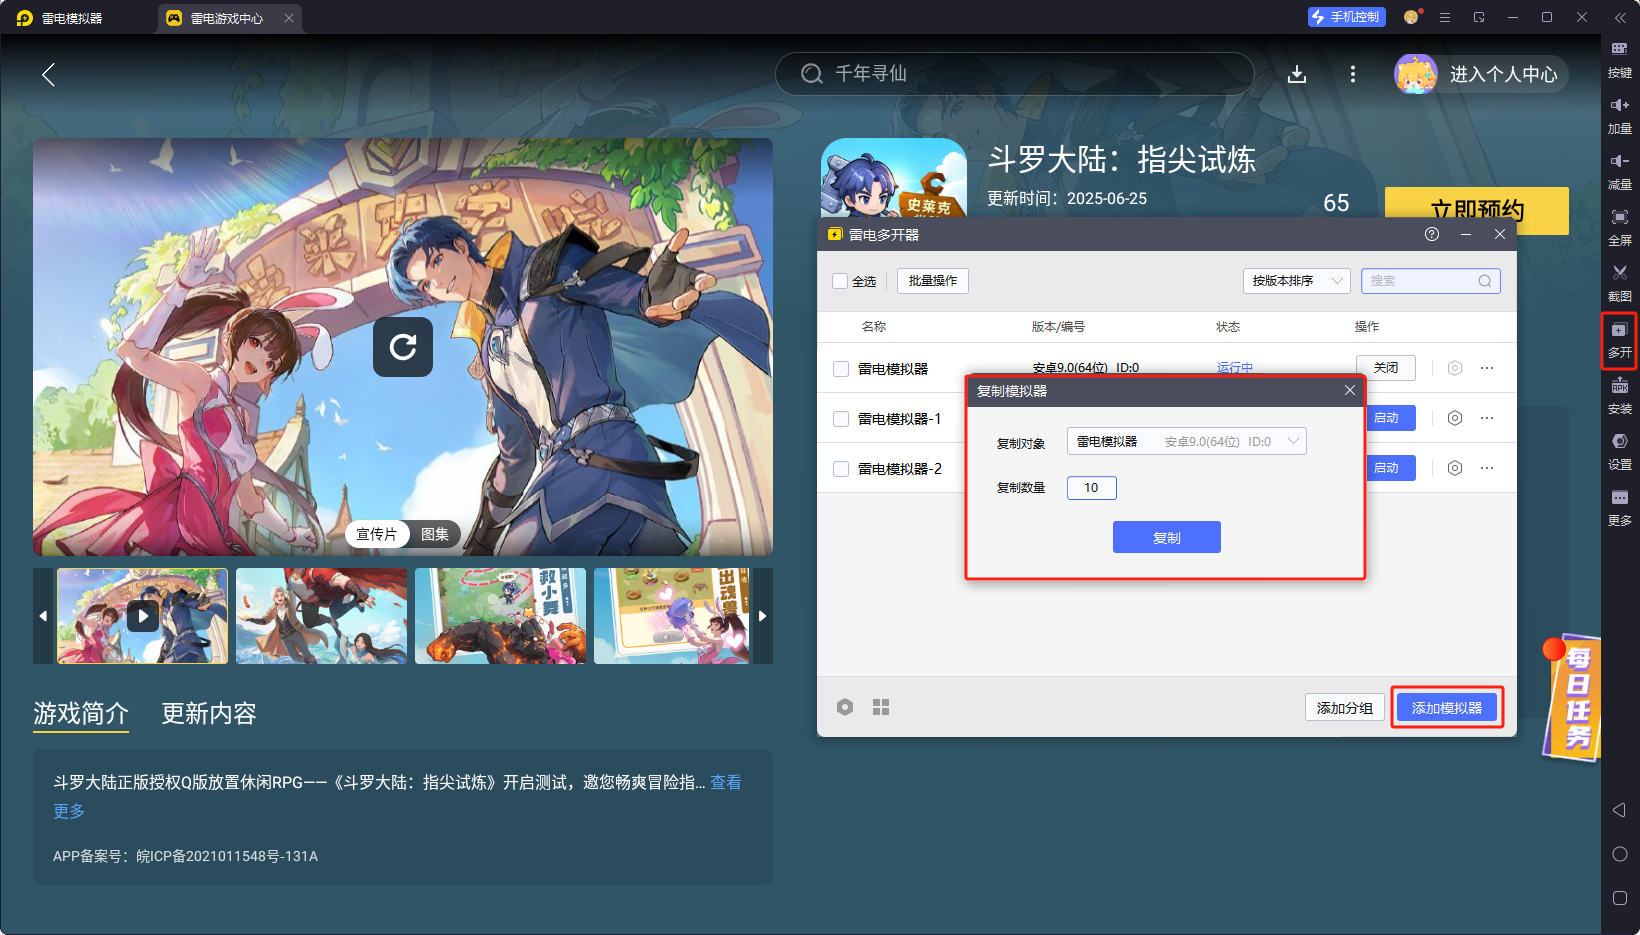Open settings gear for 雷电模拟器-2 row
The width and height of the screenshot is (1640, 935).
click(x=1455, y=468)
